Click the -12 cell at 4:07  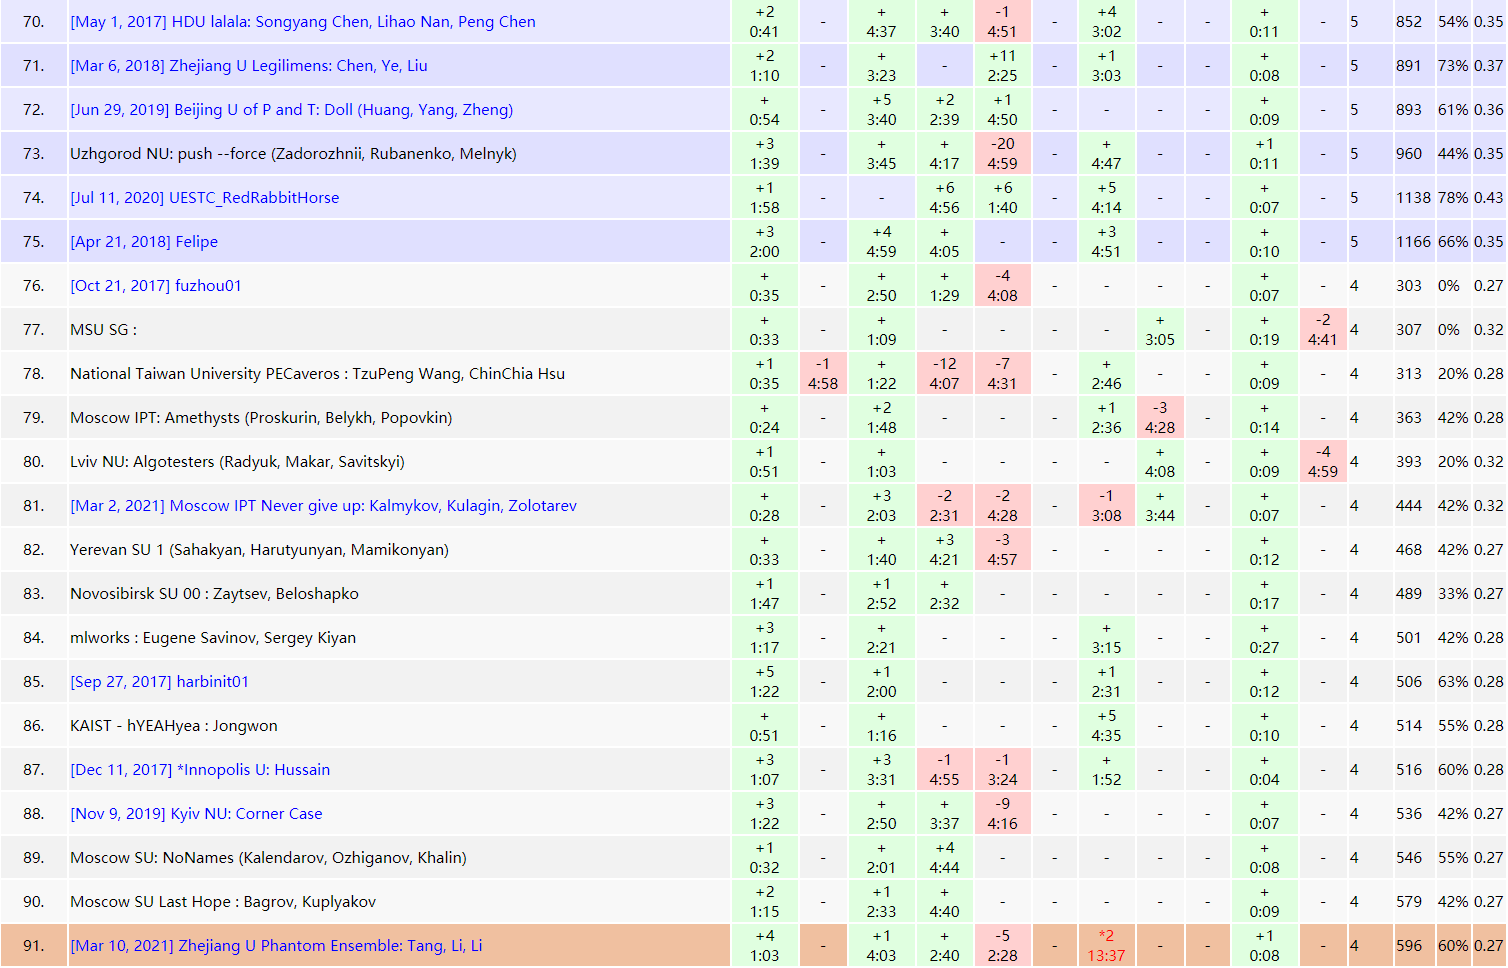[x=944, y=374]
